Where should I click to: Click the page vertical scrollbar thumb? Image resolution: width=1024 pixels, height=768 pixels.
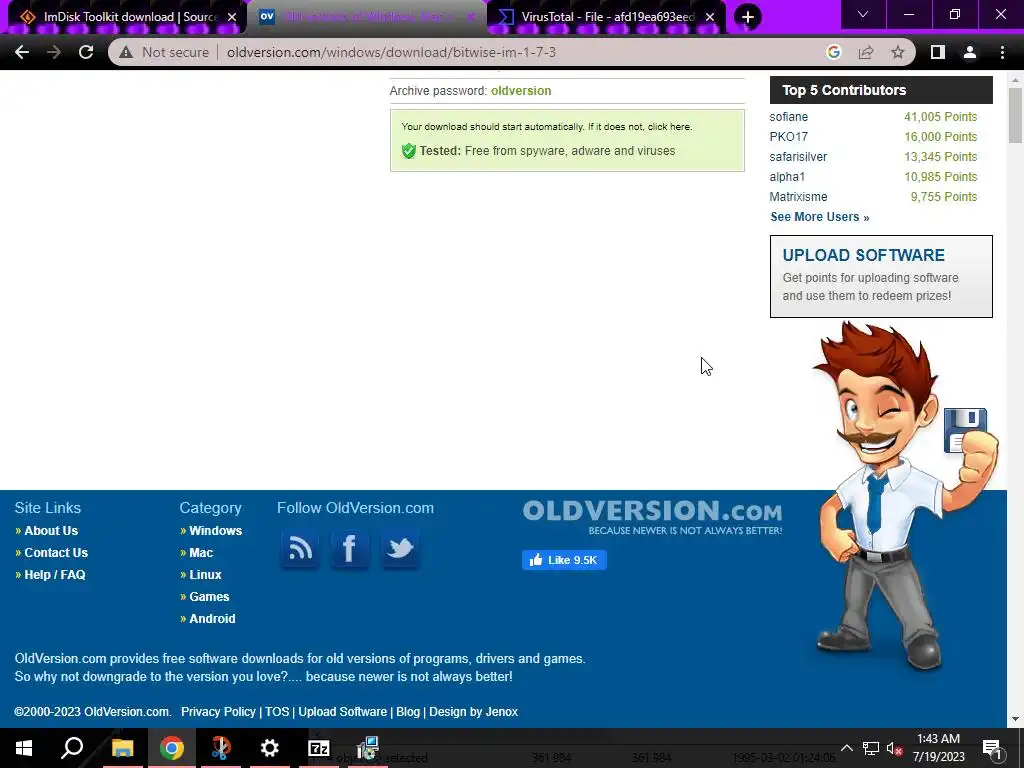point(1016,115)
